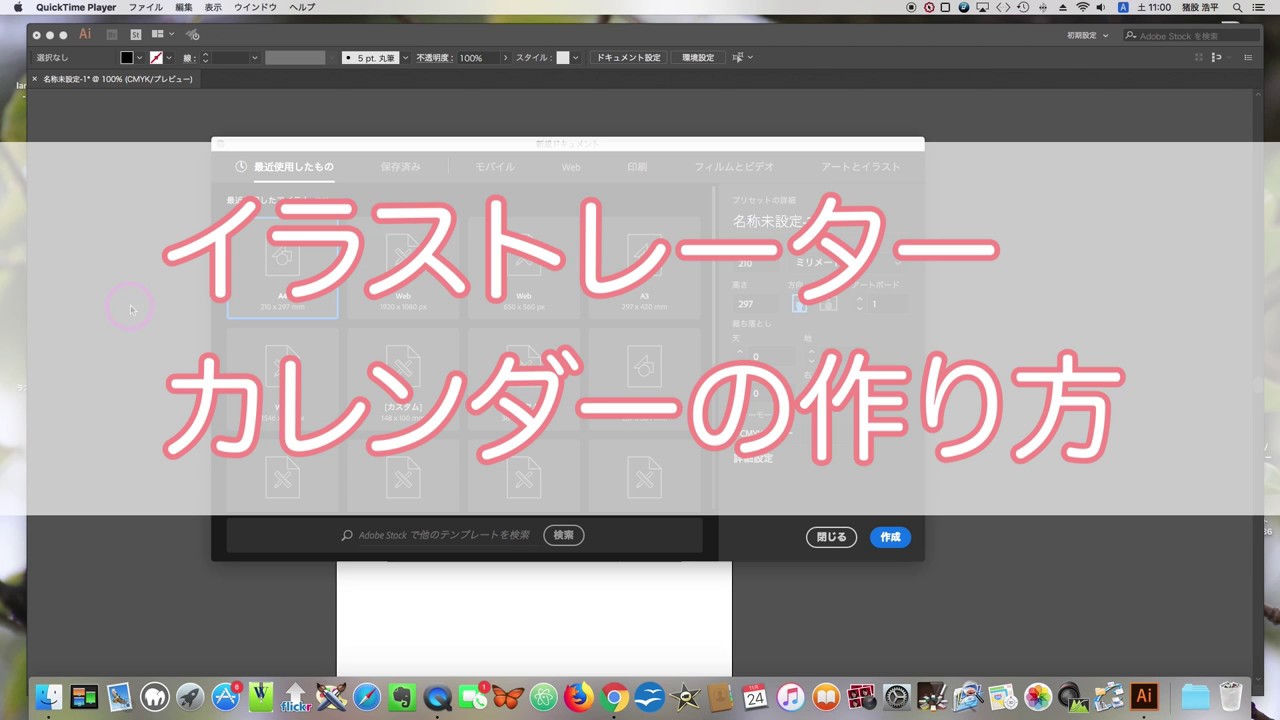Select the 名称未設定-1* document tab
1280x720 pixels.
coord(118,79)
